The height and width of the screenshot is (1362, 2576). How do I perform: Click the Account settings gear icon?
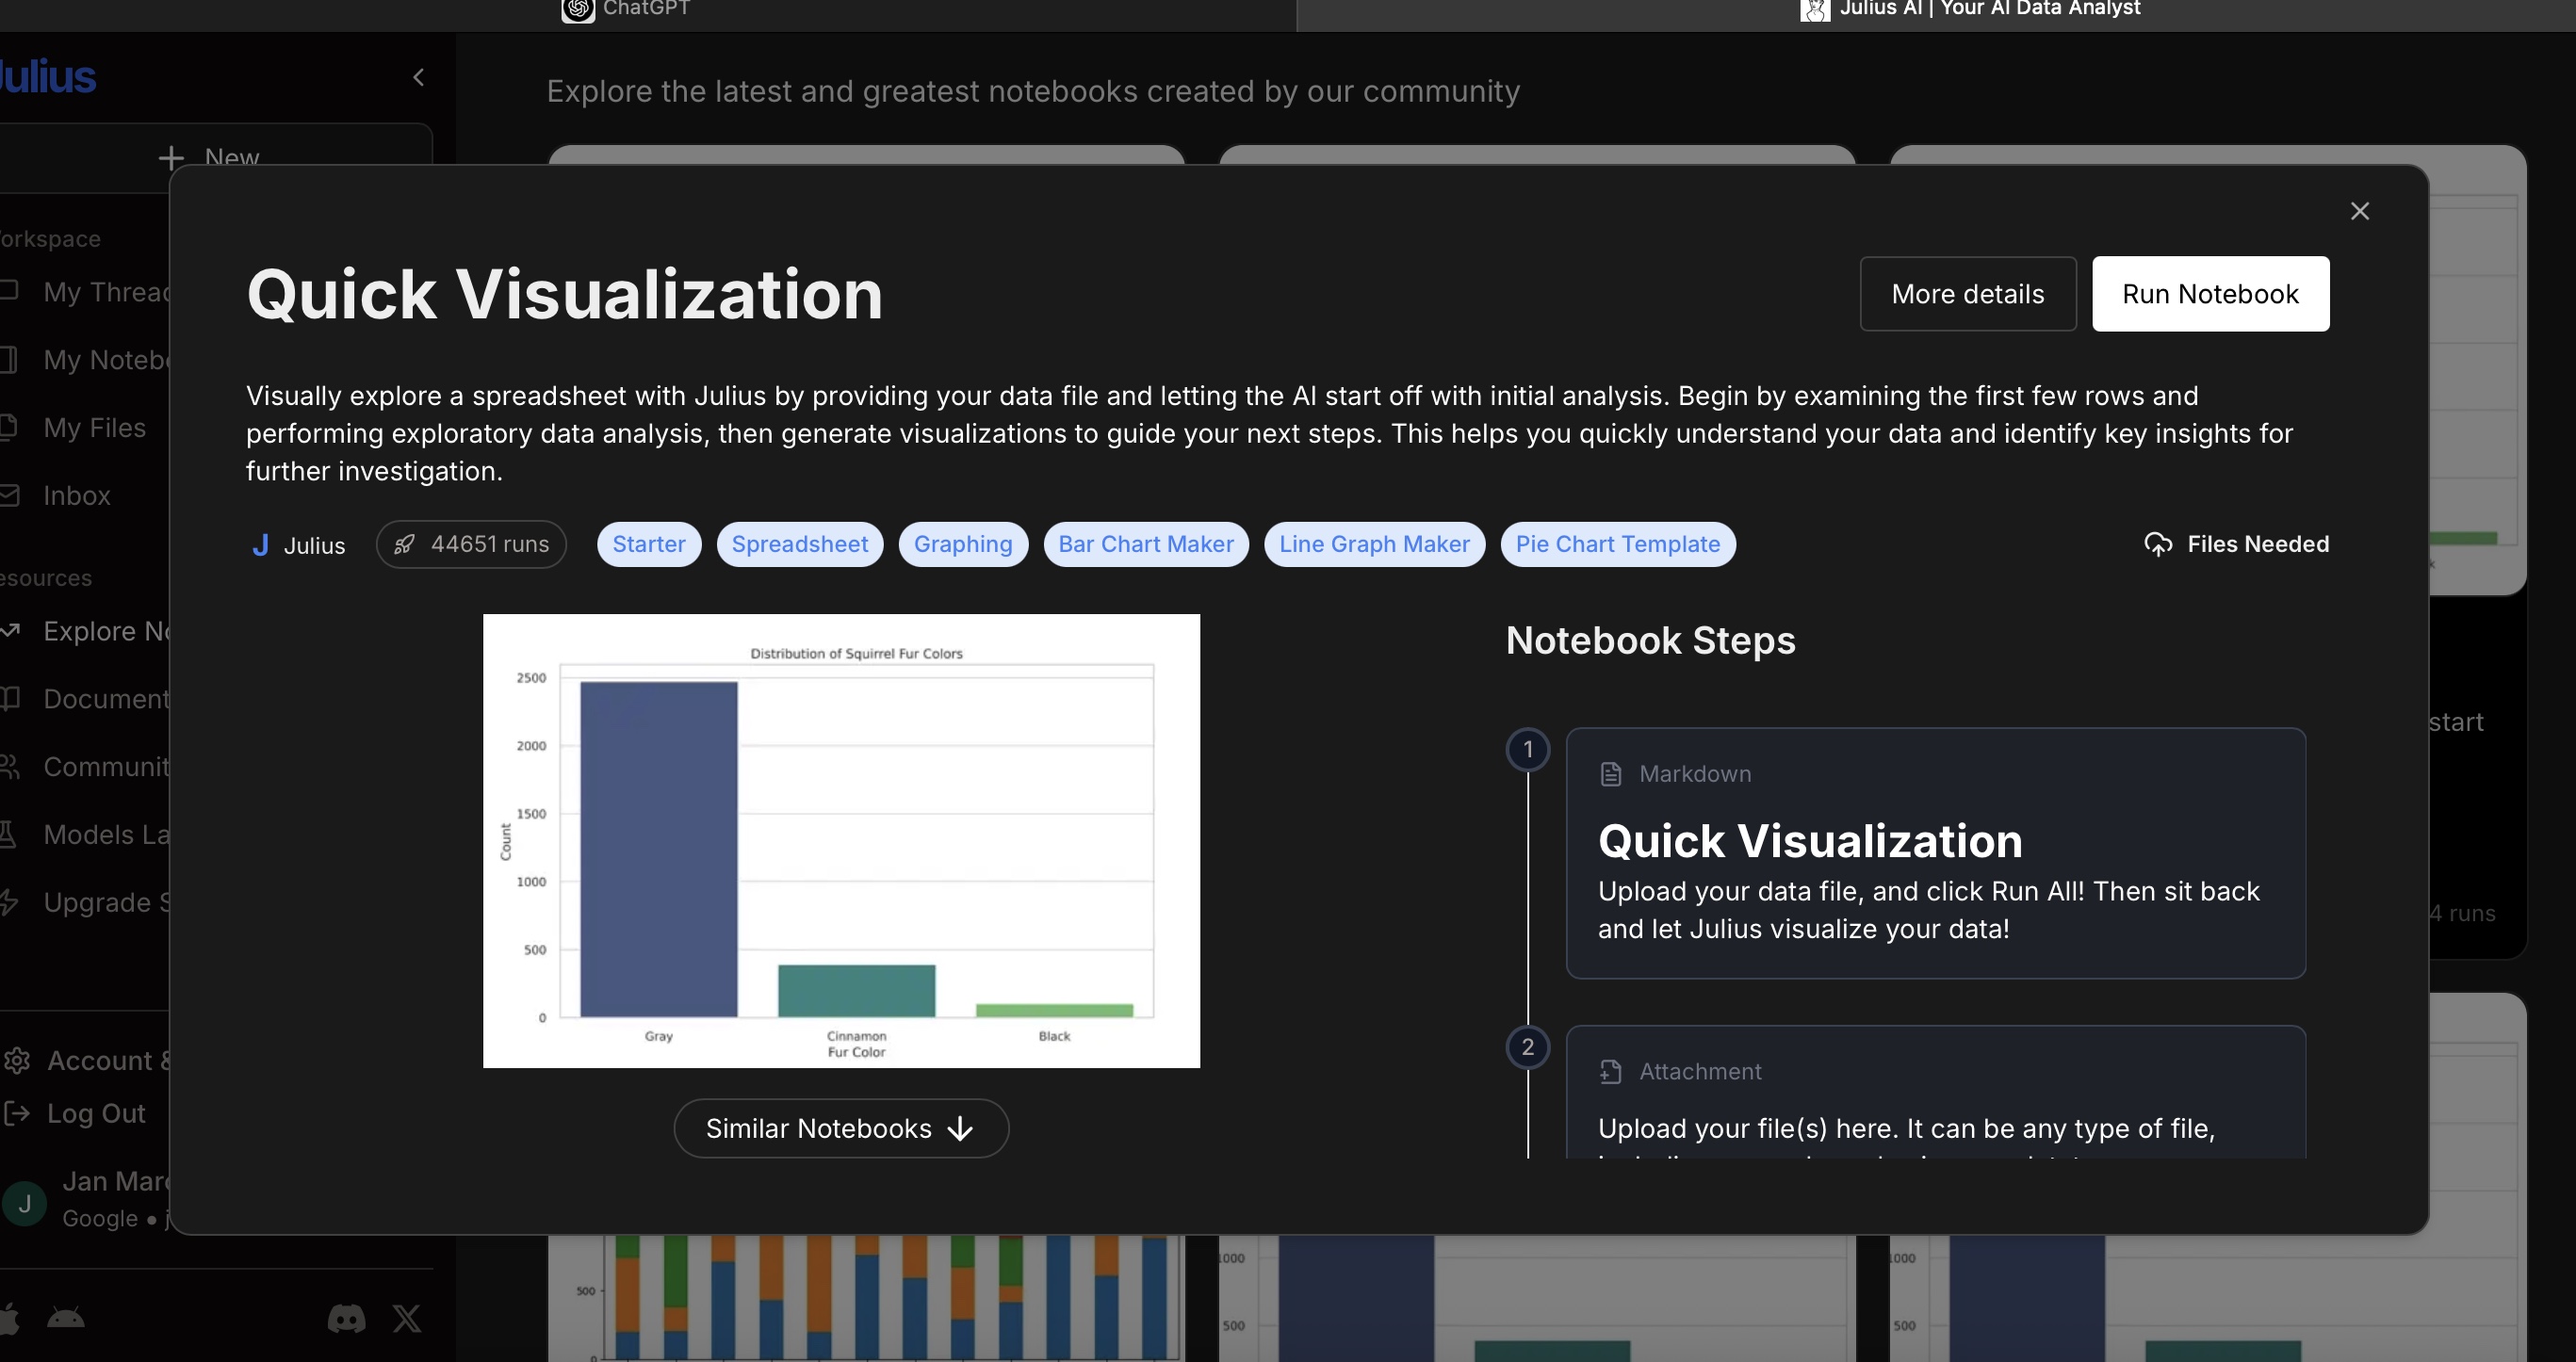(x=16, y=1061)
